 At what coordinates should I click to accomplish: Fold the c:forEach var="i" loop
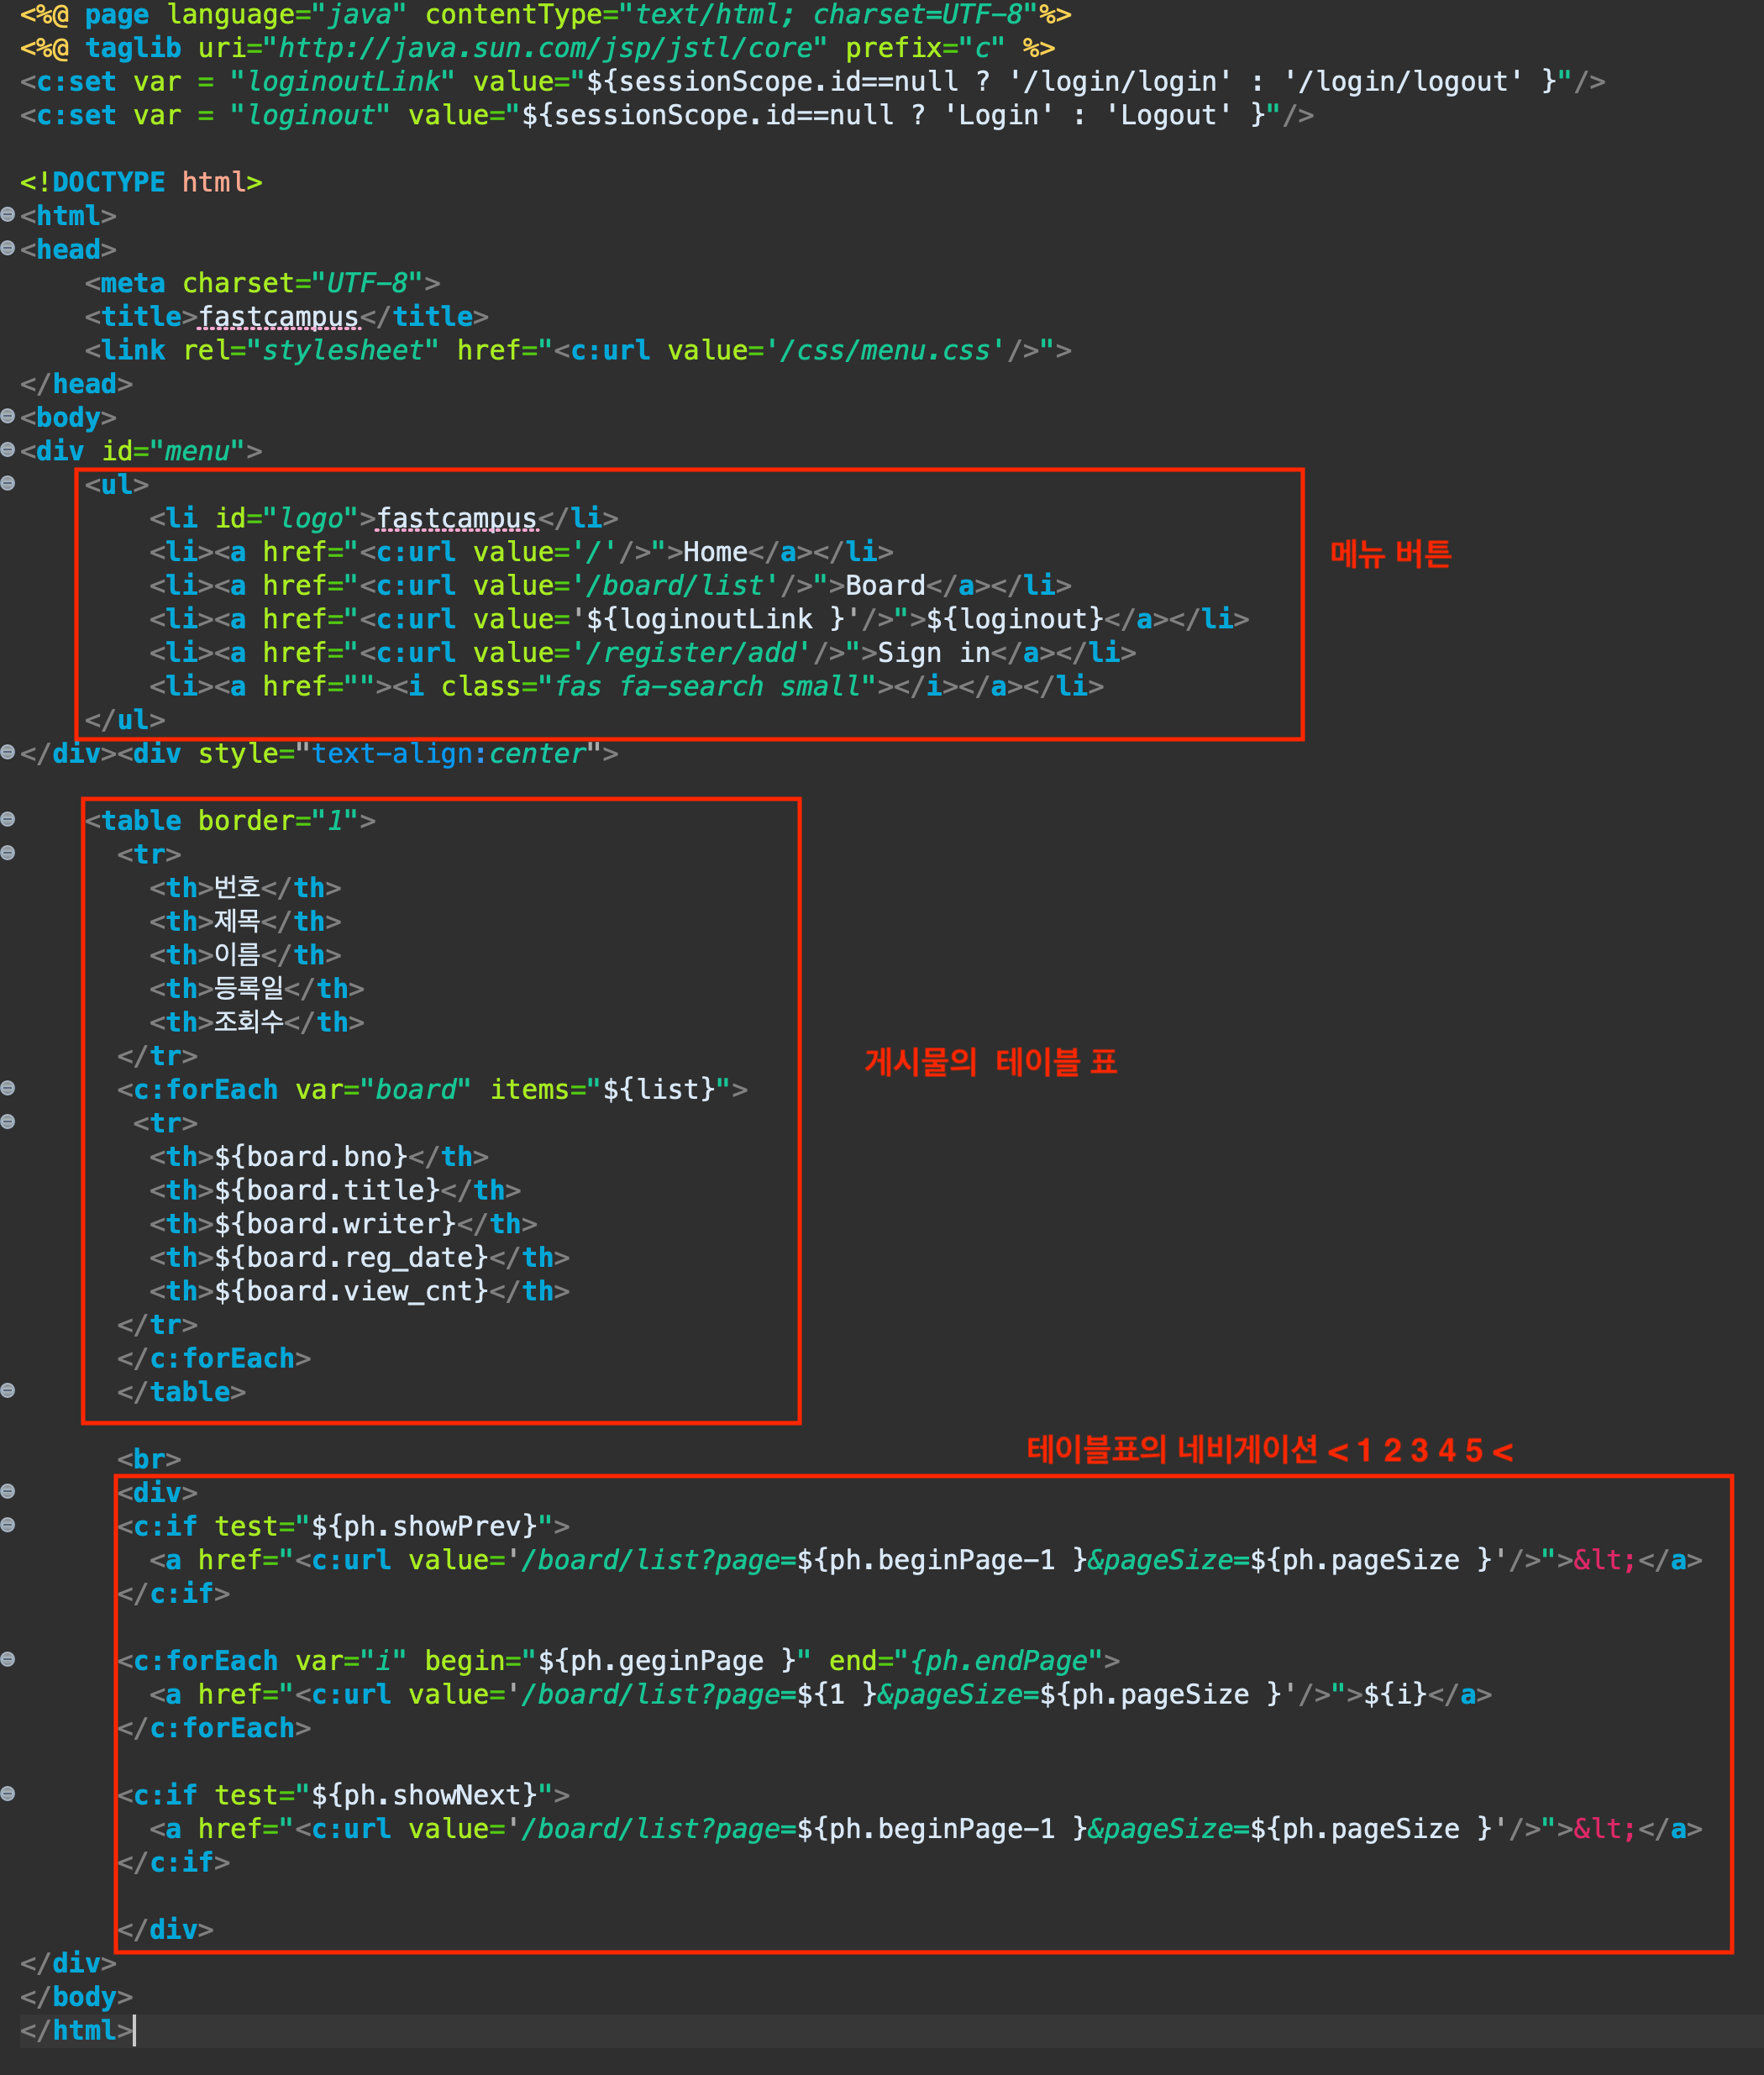coord(8,1660)
